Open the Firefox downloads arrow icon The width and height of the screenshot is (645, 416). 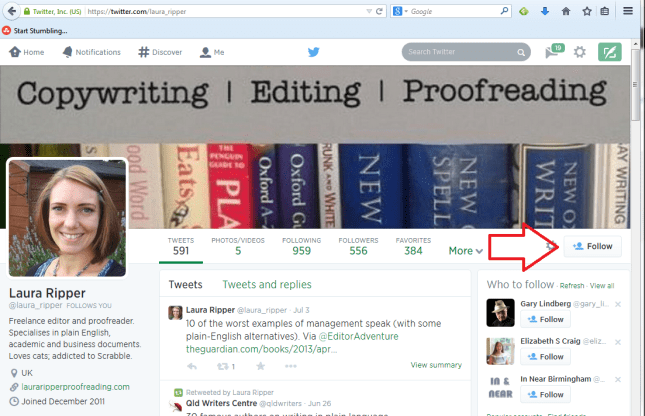545,11
